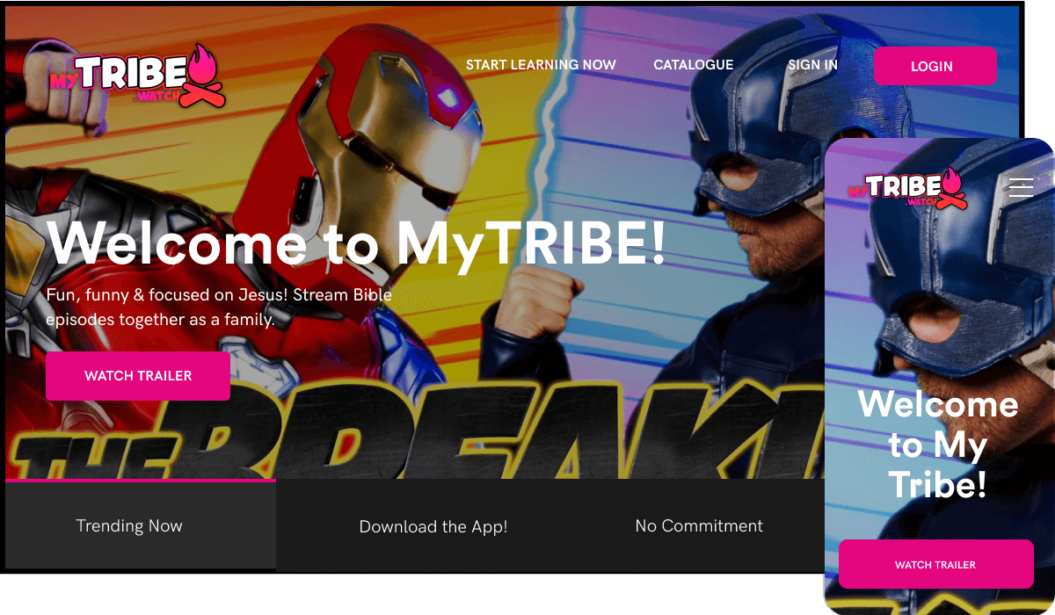Click the 'Fun, funny & focused on Jesus!' tagline

tap(219, 307)
